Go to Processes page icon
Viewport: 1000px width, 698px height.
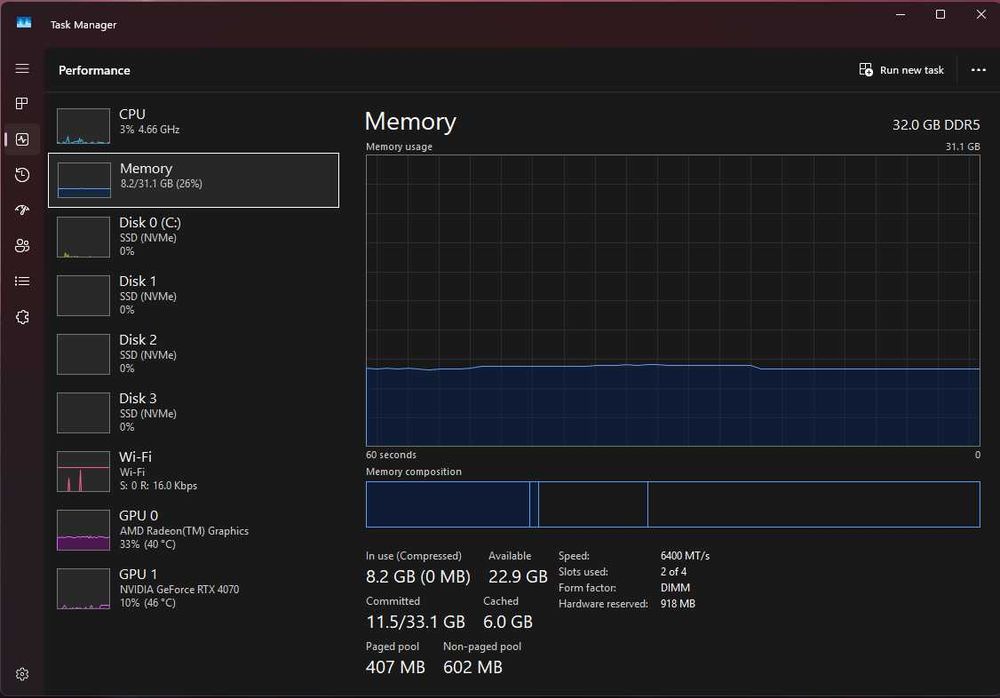point(22,103)
